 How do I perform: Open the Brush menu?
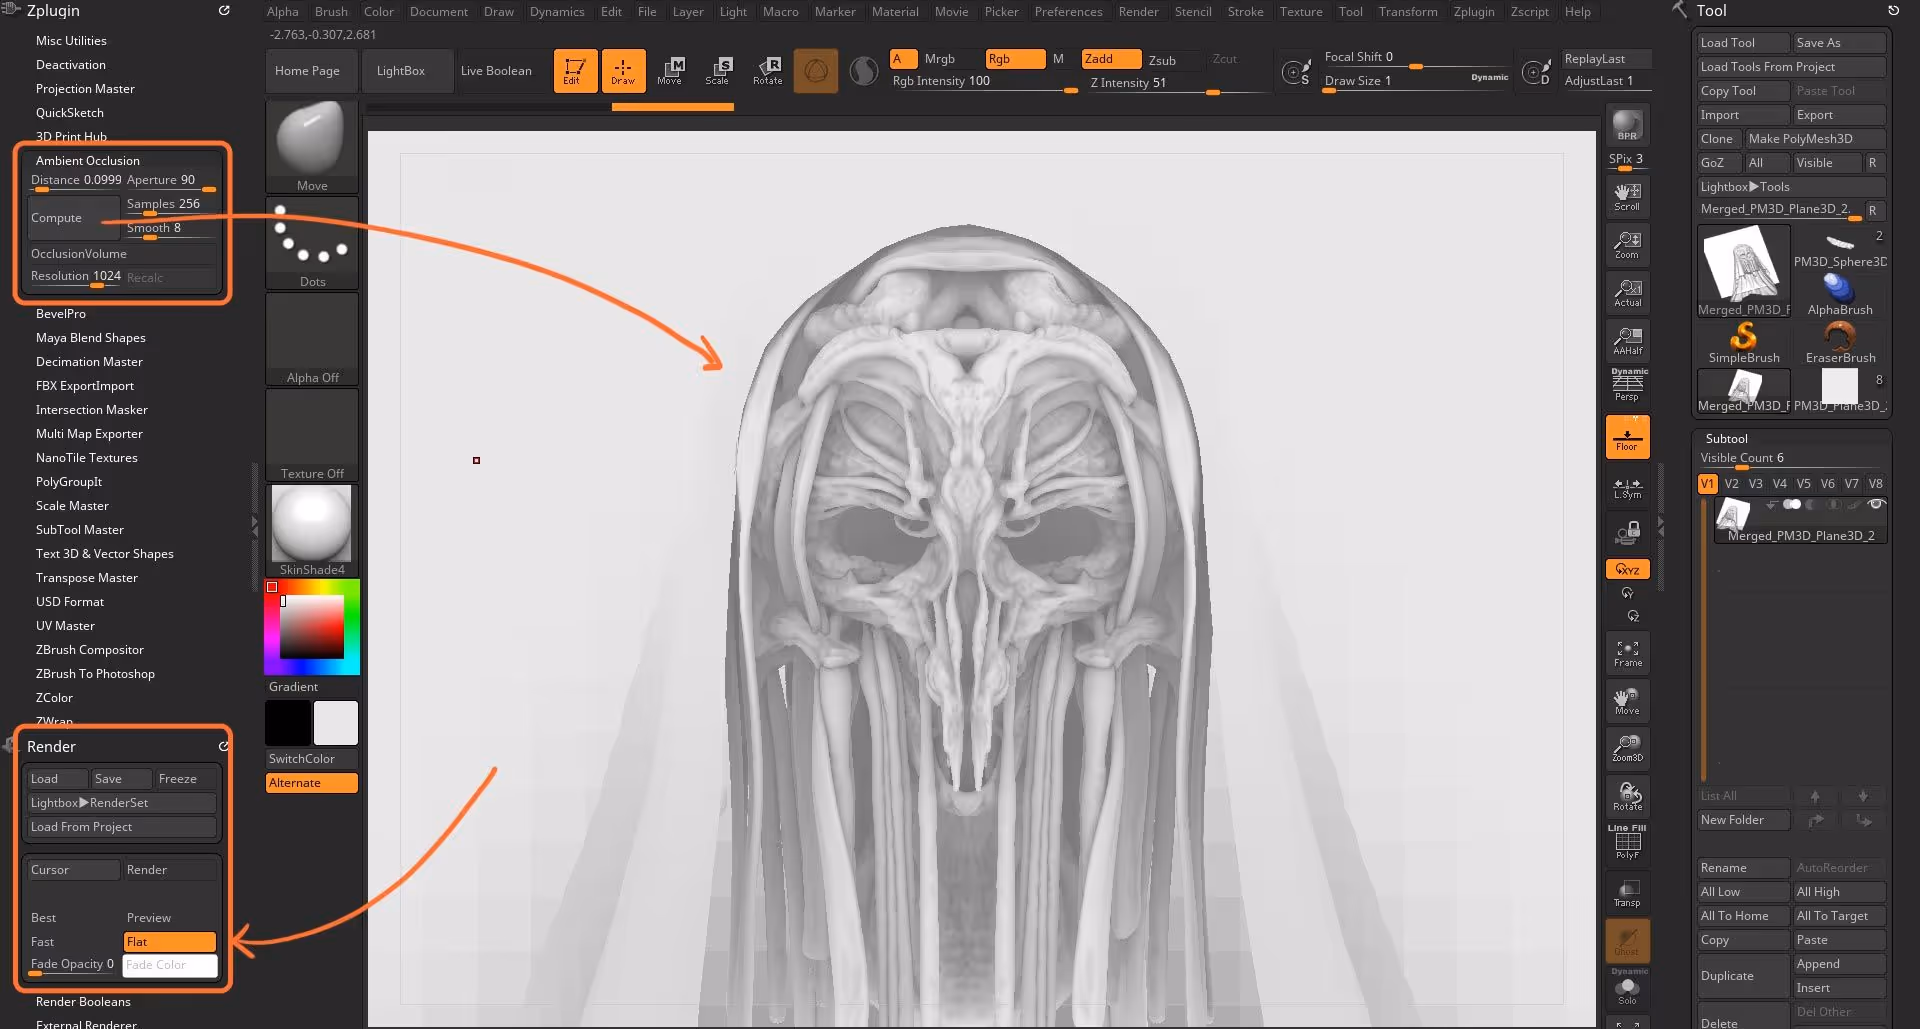pyautogui.click(x=331, y=12)
